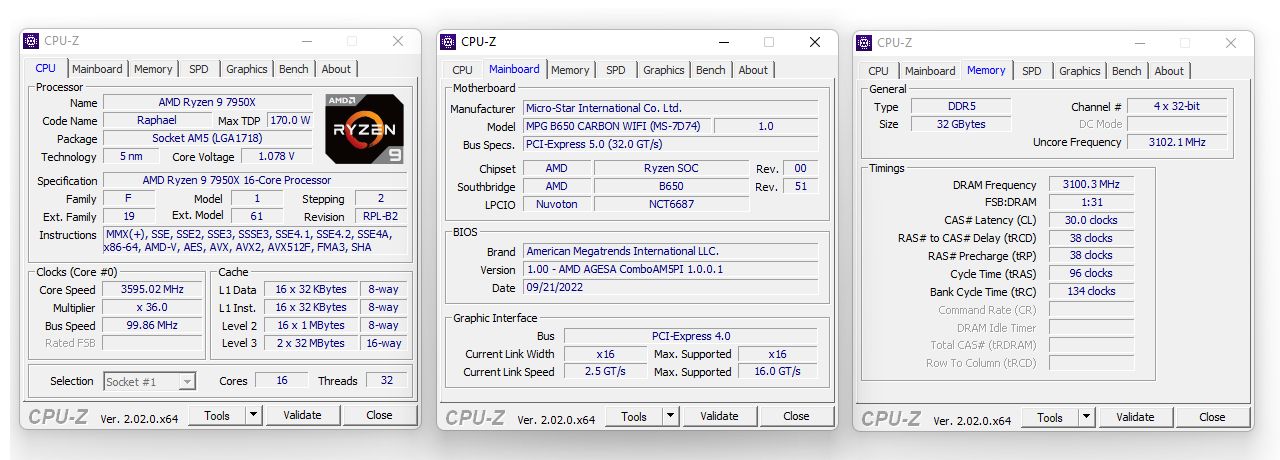Switch to Mainboard tab in the CPU window
This screenshot has height=460, width=1280.
click(97, 69)
